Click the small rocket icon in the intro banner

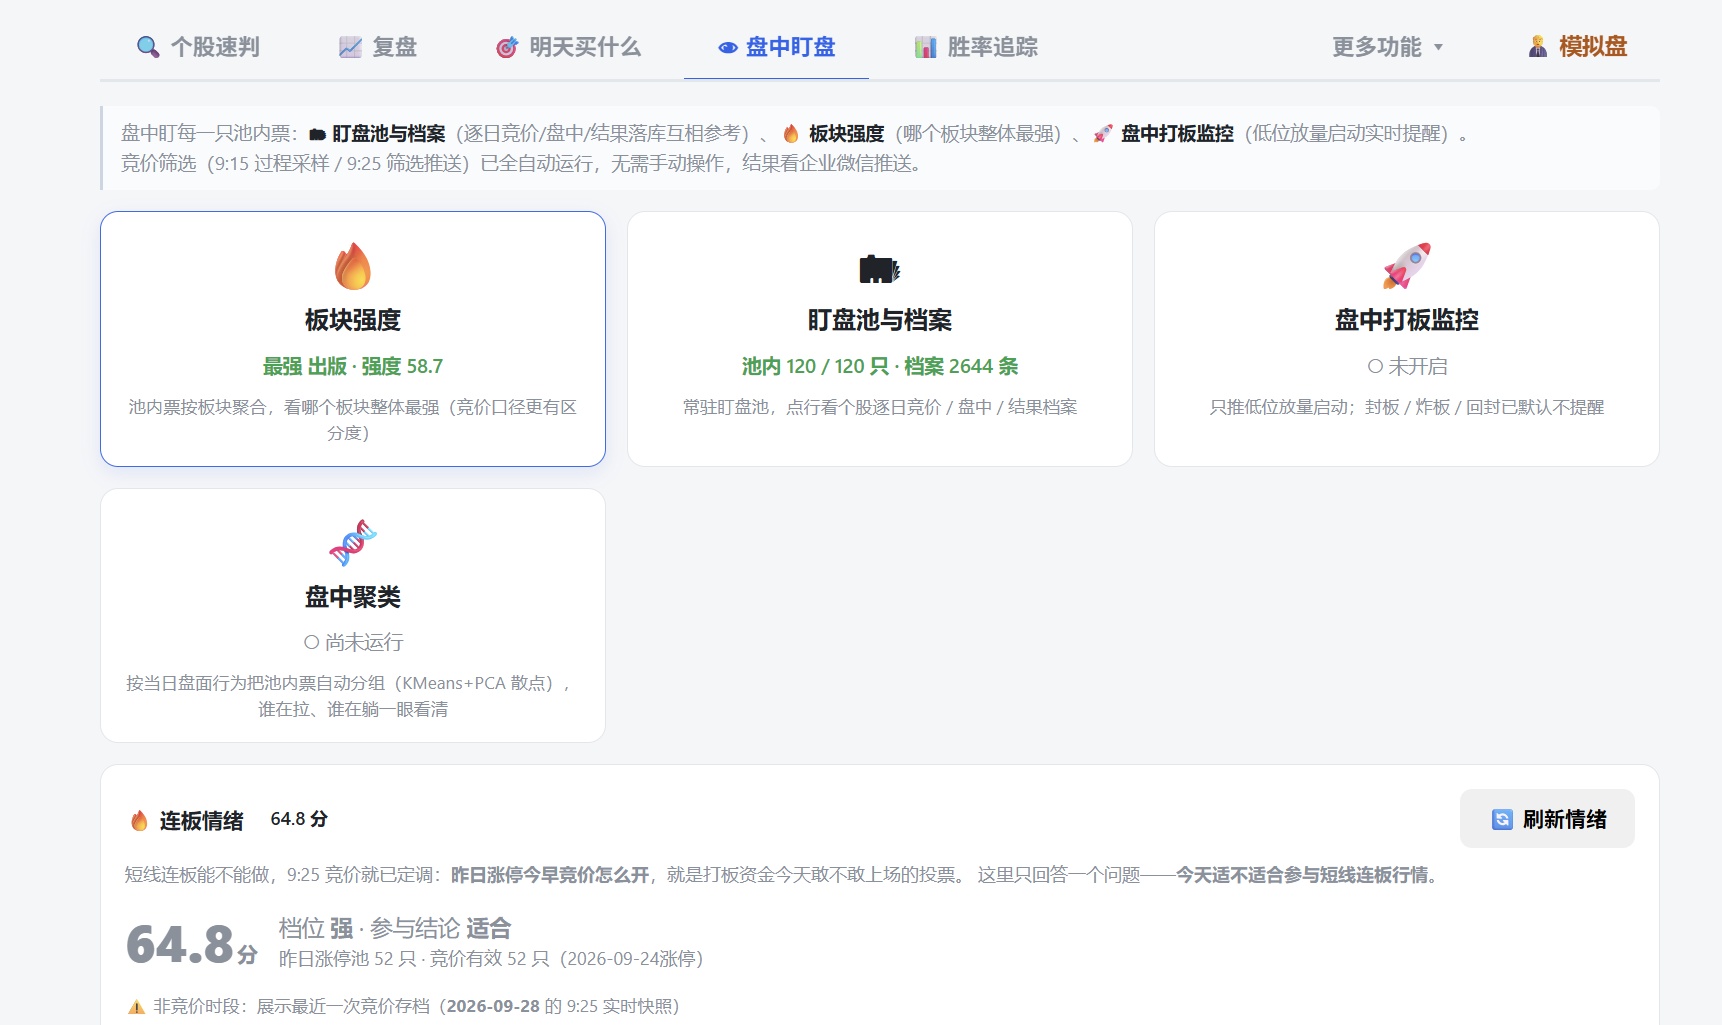point(1103,134)
